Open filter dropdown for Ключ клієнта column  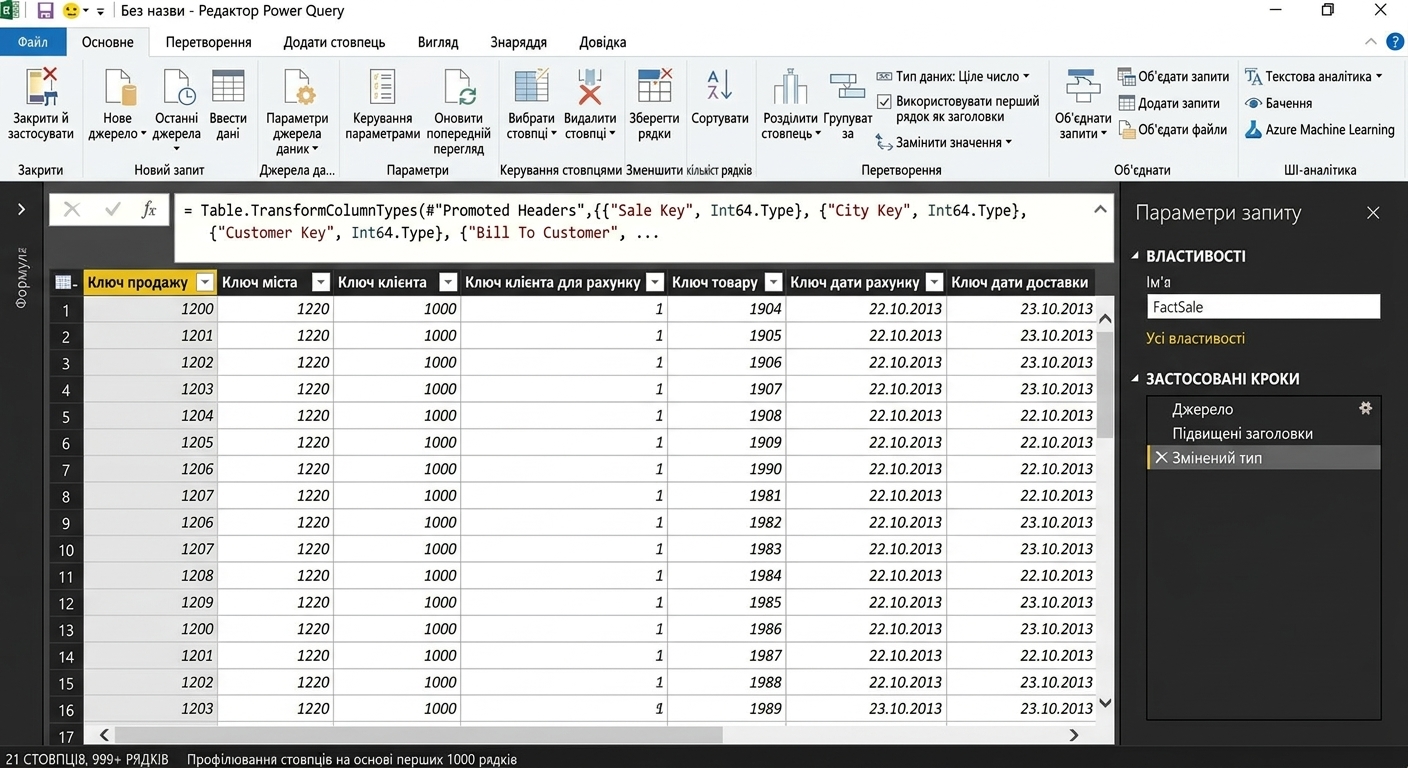(449, 282)
